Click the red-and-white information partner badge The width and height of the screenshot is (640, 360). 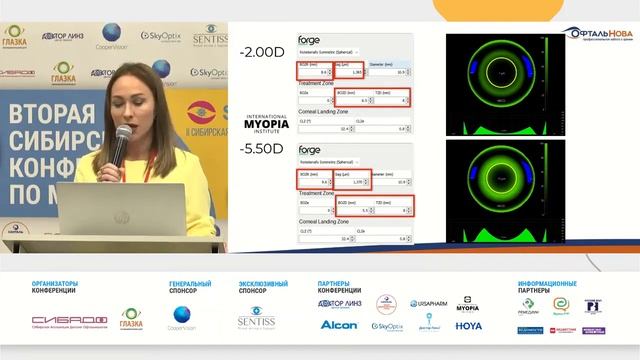click(562, 331)
